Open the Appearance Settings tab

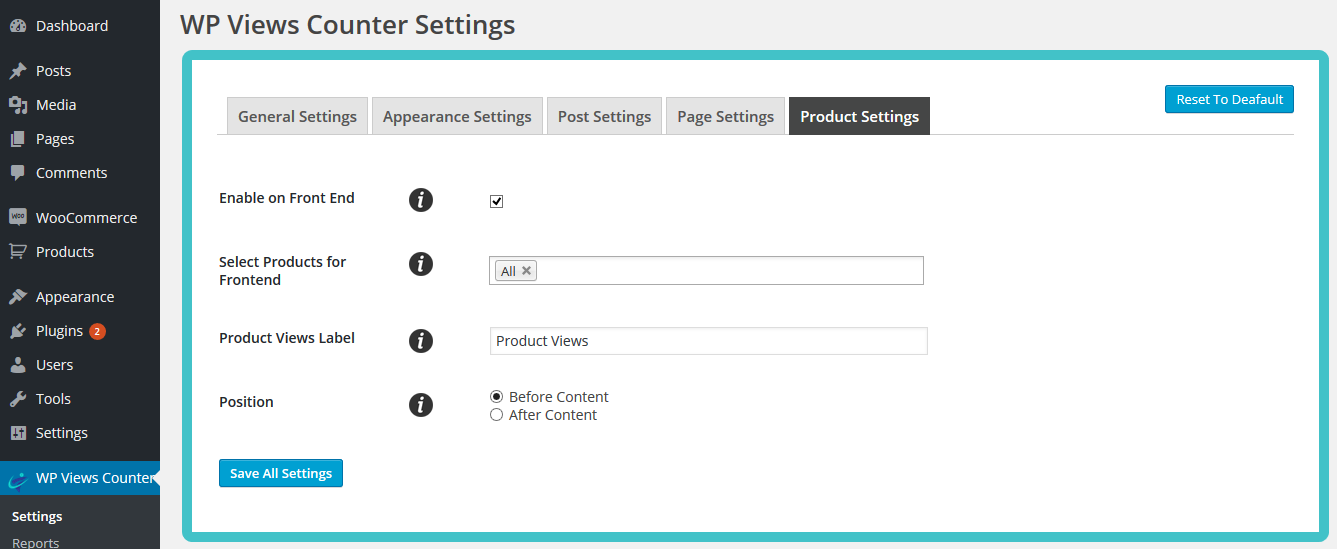pos(457,116)
